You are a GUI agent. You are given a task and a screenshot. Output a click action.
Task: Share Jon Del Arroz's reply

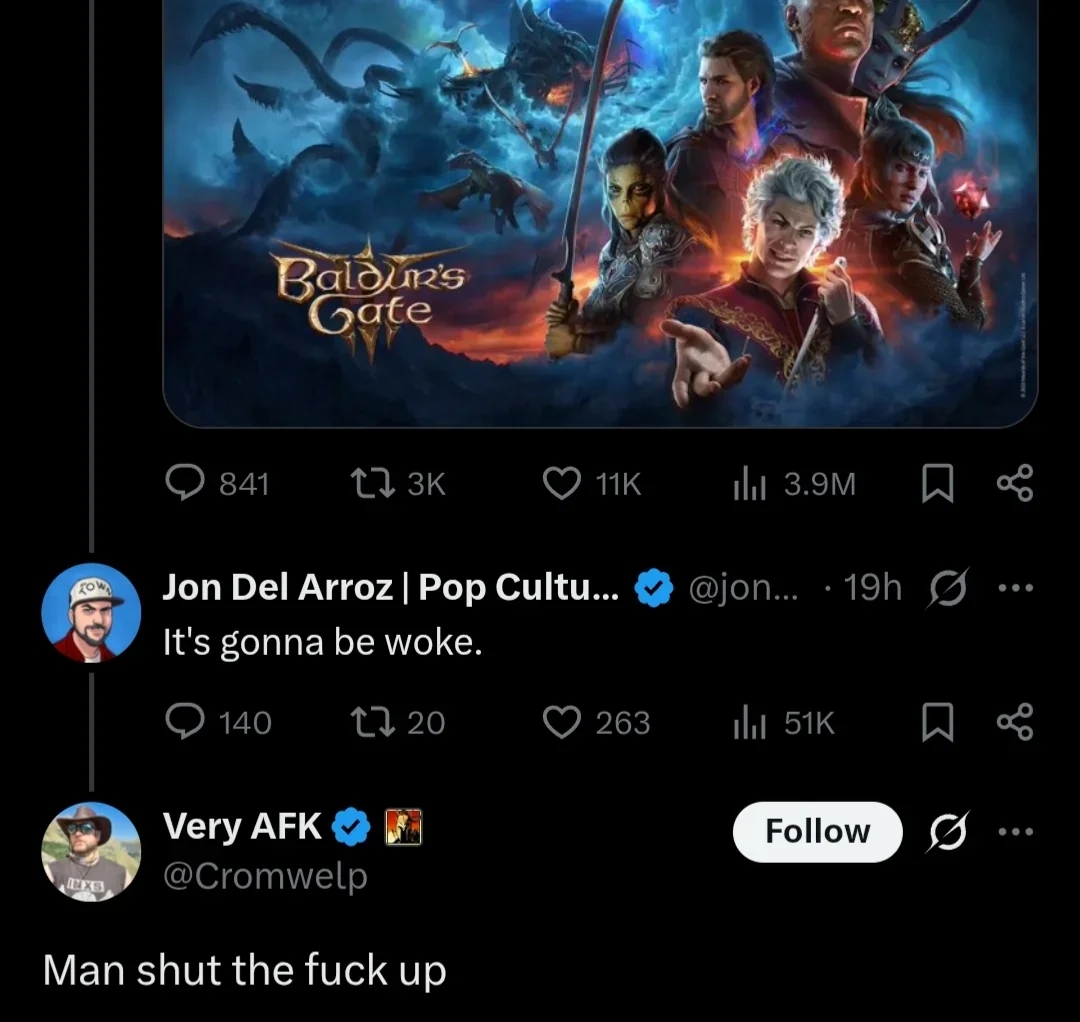pyautogui.click(x=1015, y=722)
